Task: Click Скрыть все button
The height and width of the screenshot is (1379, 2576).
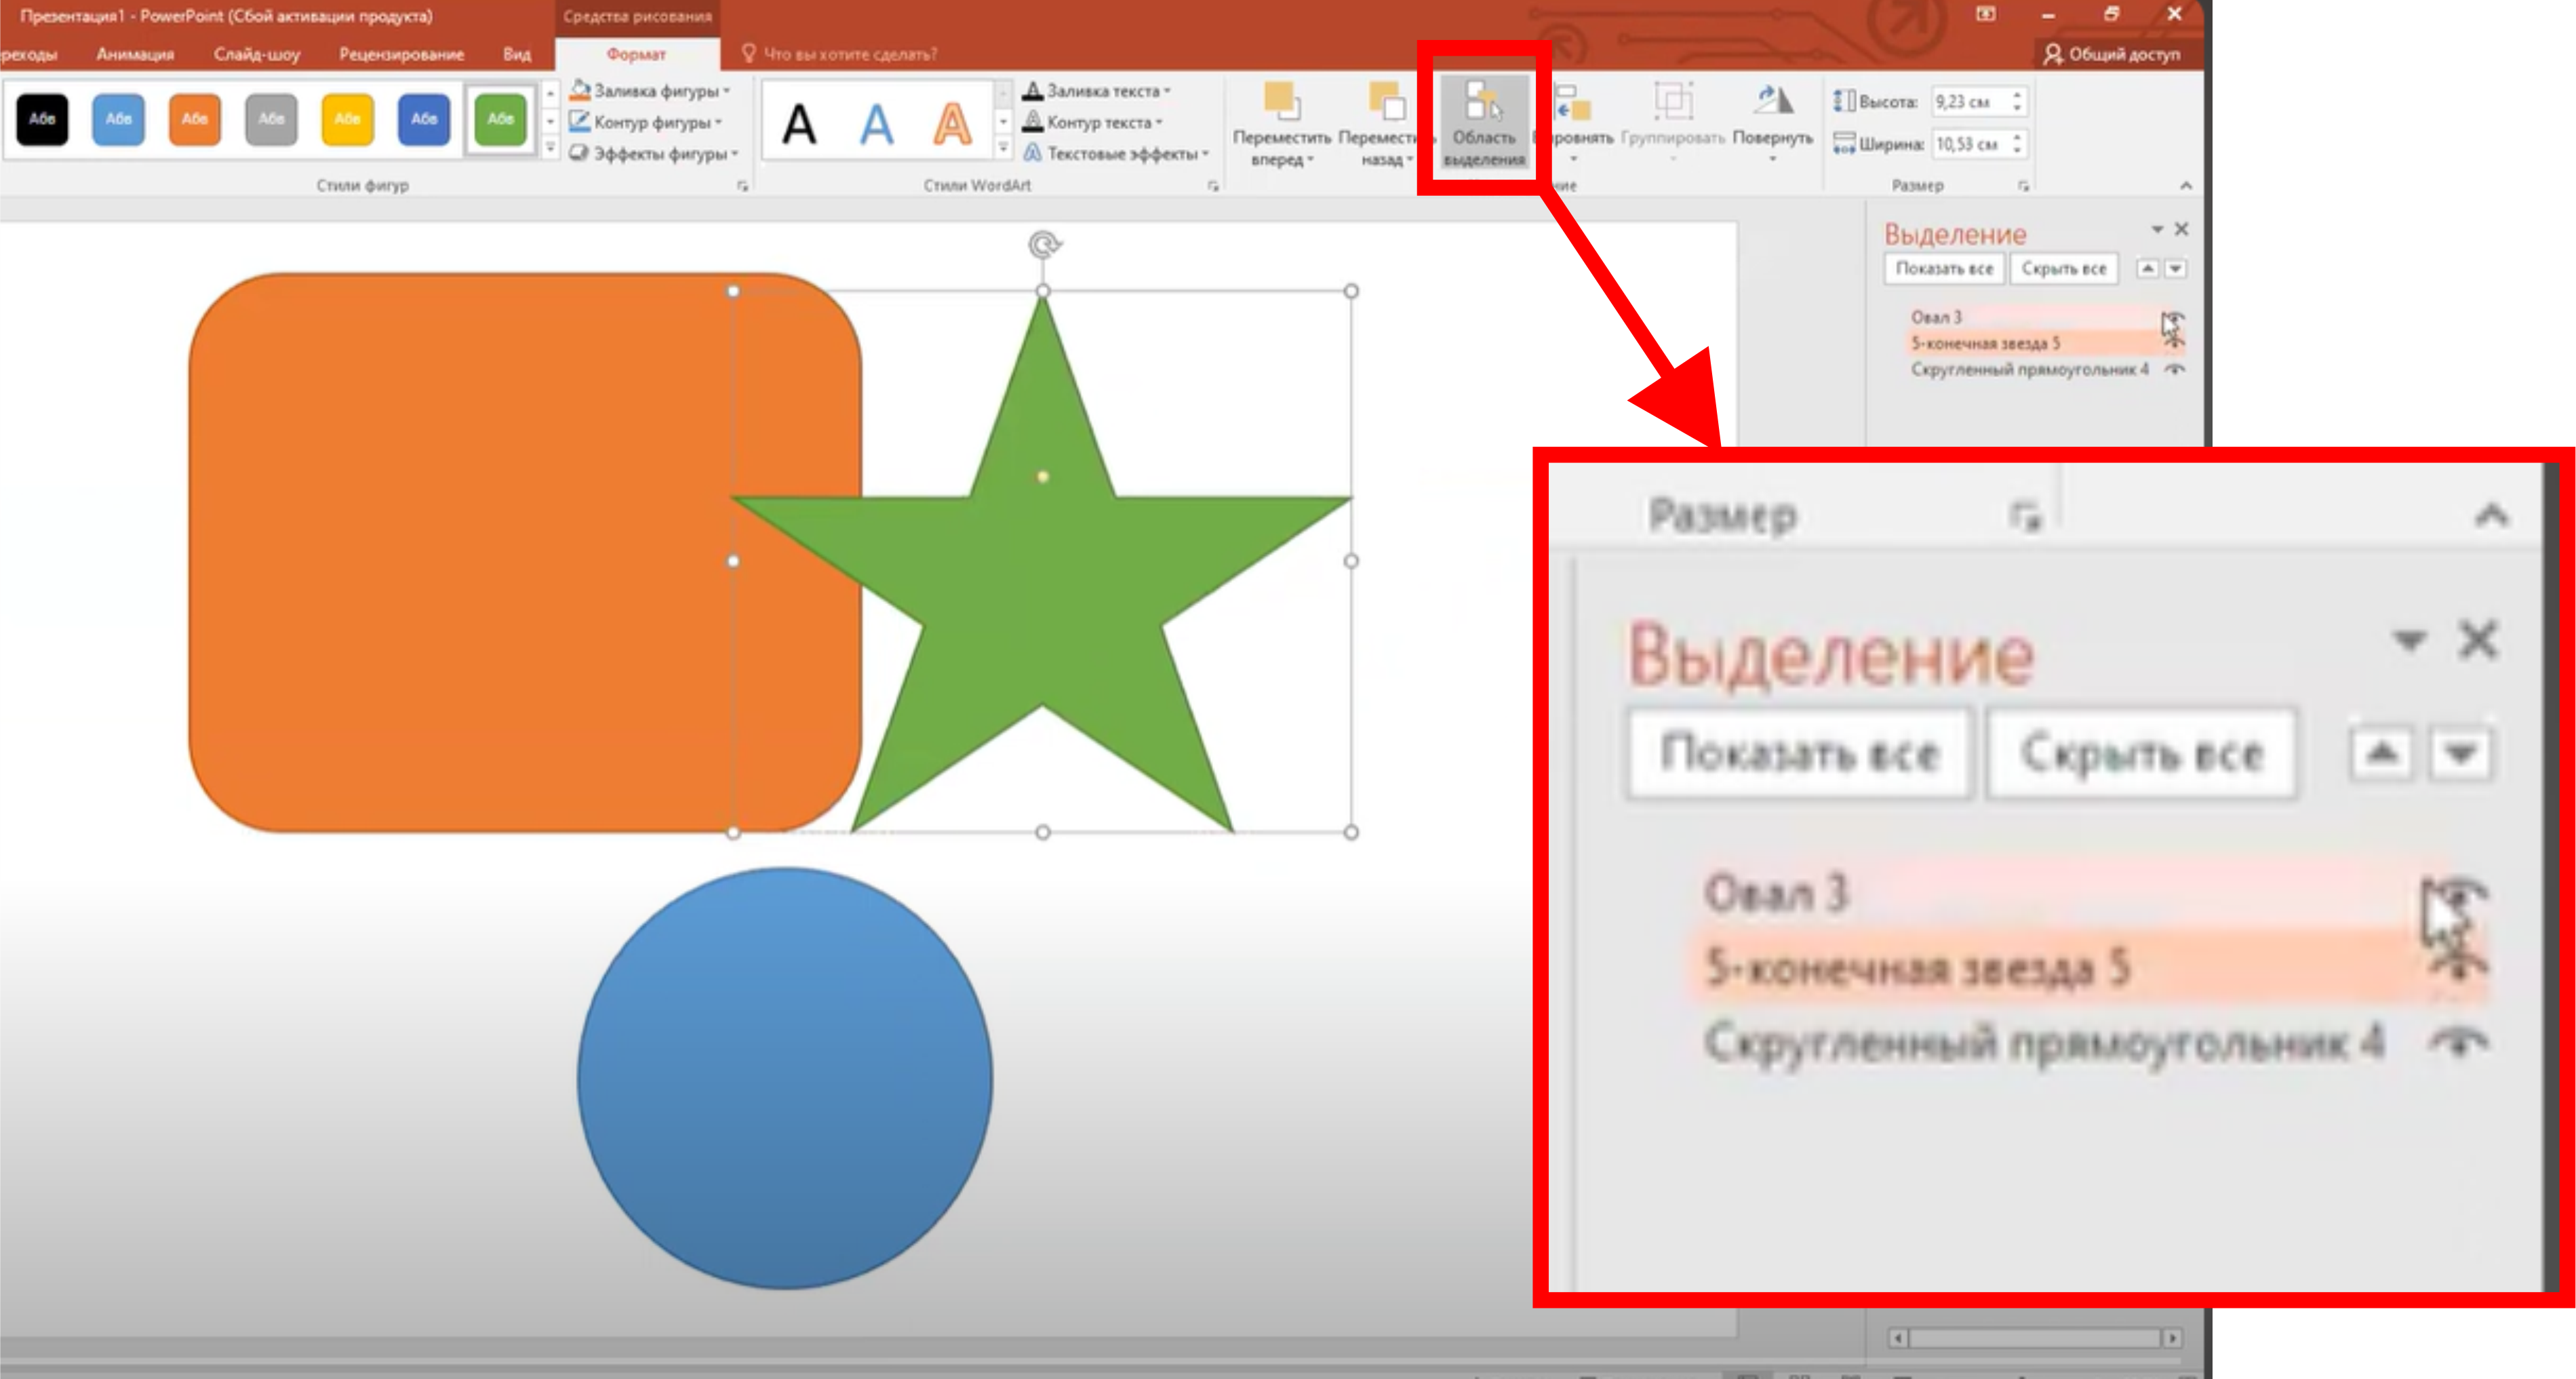Action: 2063,268
